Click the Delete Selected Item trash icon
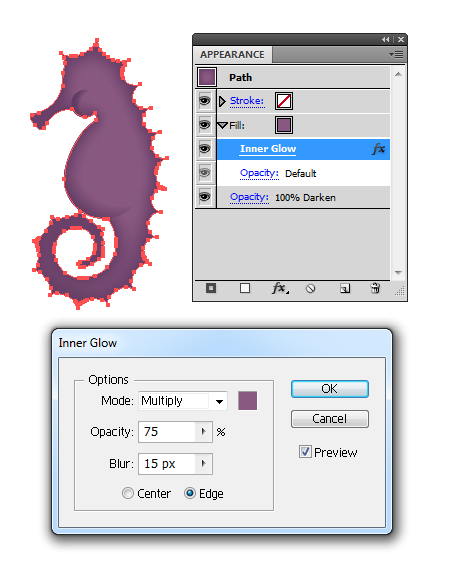 (x=375, y=288)
